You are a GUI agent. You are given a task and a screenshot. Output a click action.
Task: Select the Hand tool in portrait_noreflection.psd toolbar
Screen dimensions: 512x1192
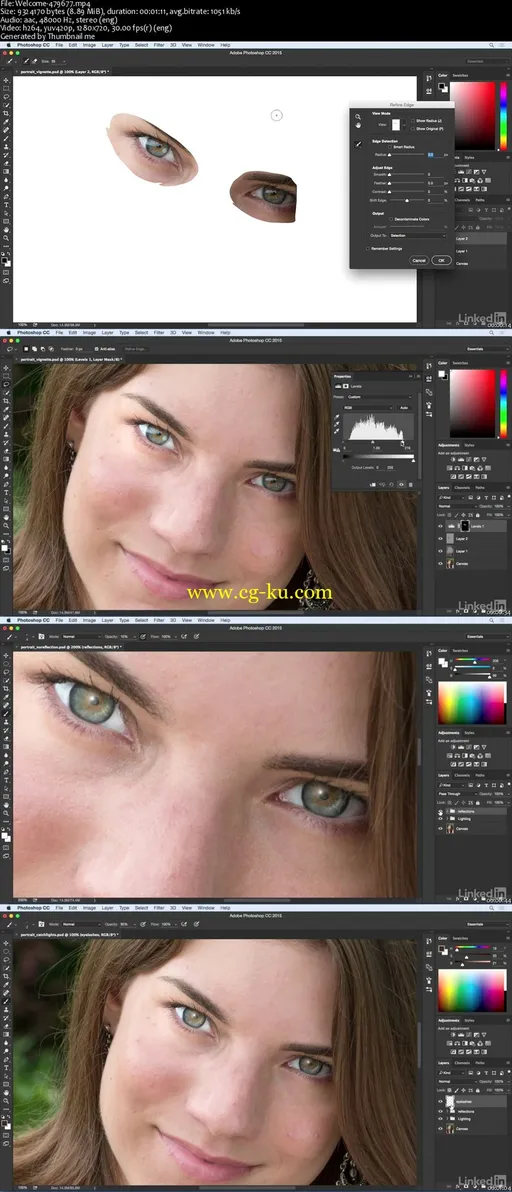(5, 804)
